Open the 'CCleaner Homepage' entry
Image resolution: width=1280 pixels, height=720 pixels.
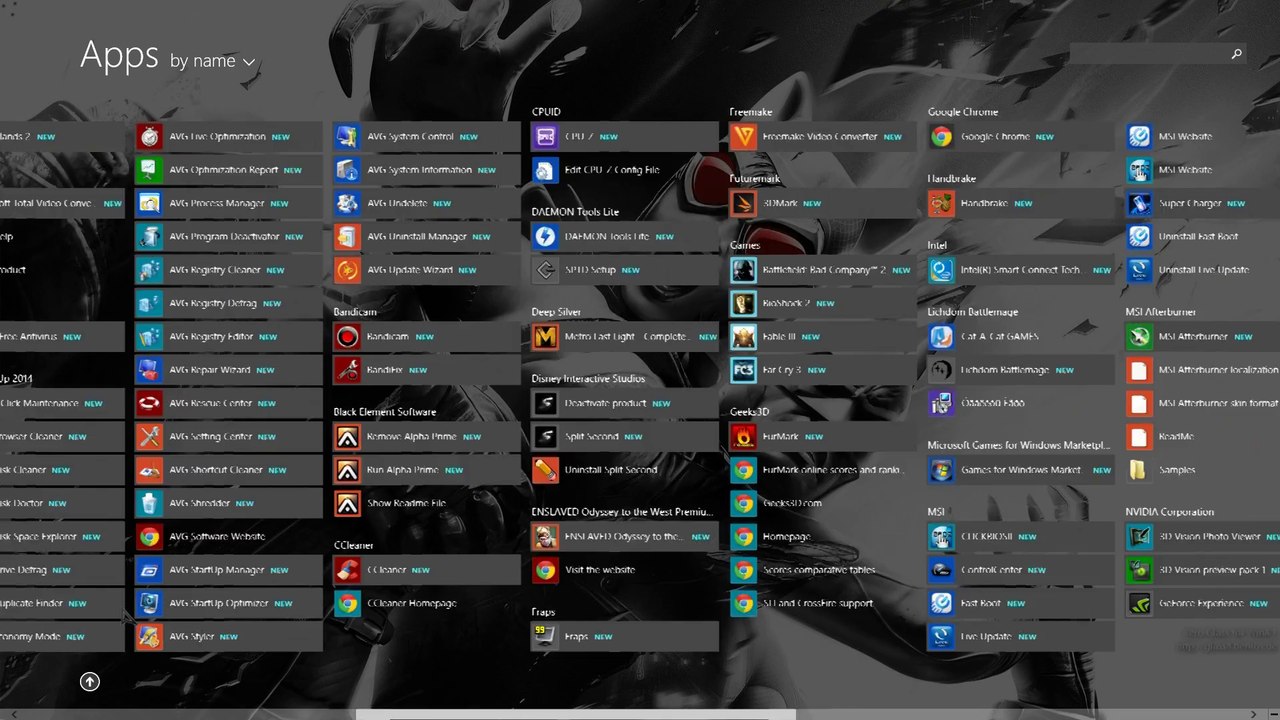click(x=412, y=604)
